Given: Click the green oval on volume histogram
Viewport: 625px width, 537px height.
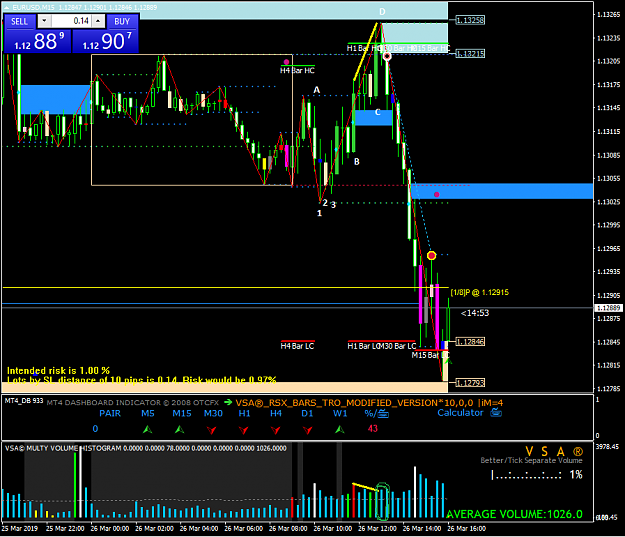Looking at the screenshot, I should pyautogui.click(x=383, y=502).
